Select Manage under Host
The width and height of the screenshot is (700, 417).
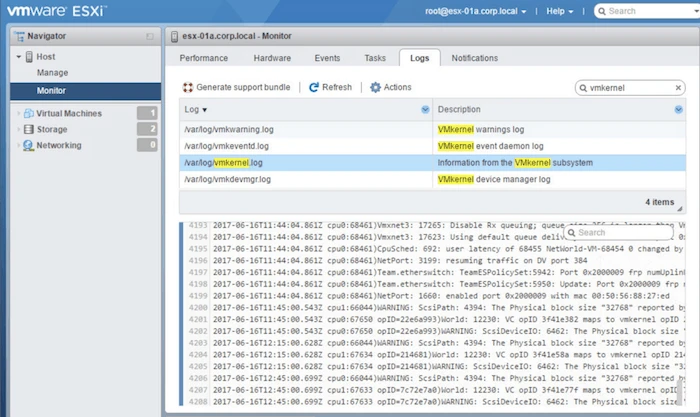tap(53, 72)
